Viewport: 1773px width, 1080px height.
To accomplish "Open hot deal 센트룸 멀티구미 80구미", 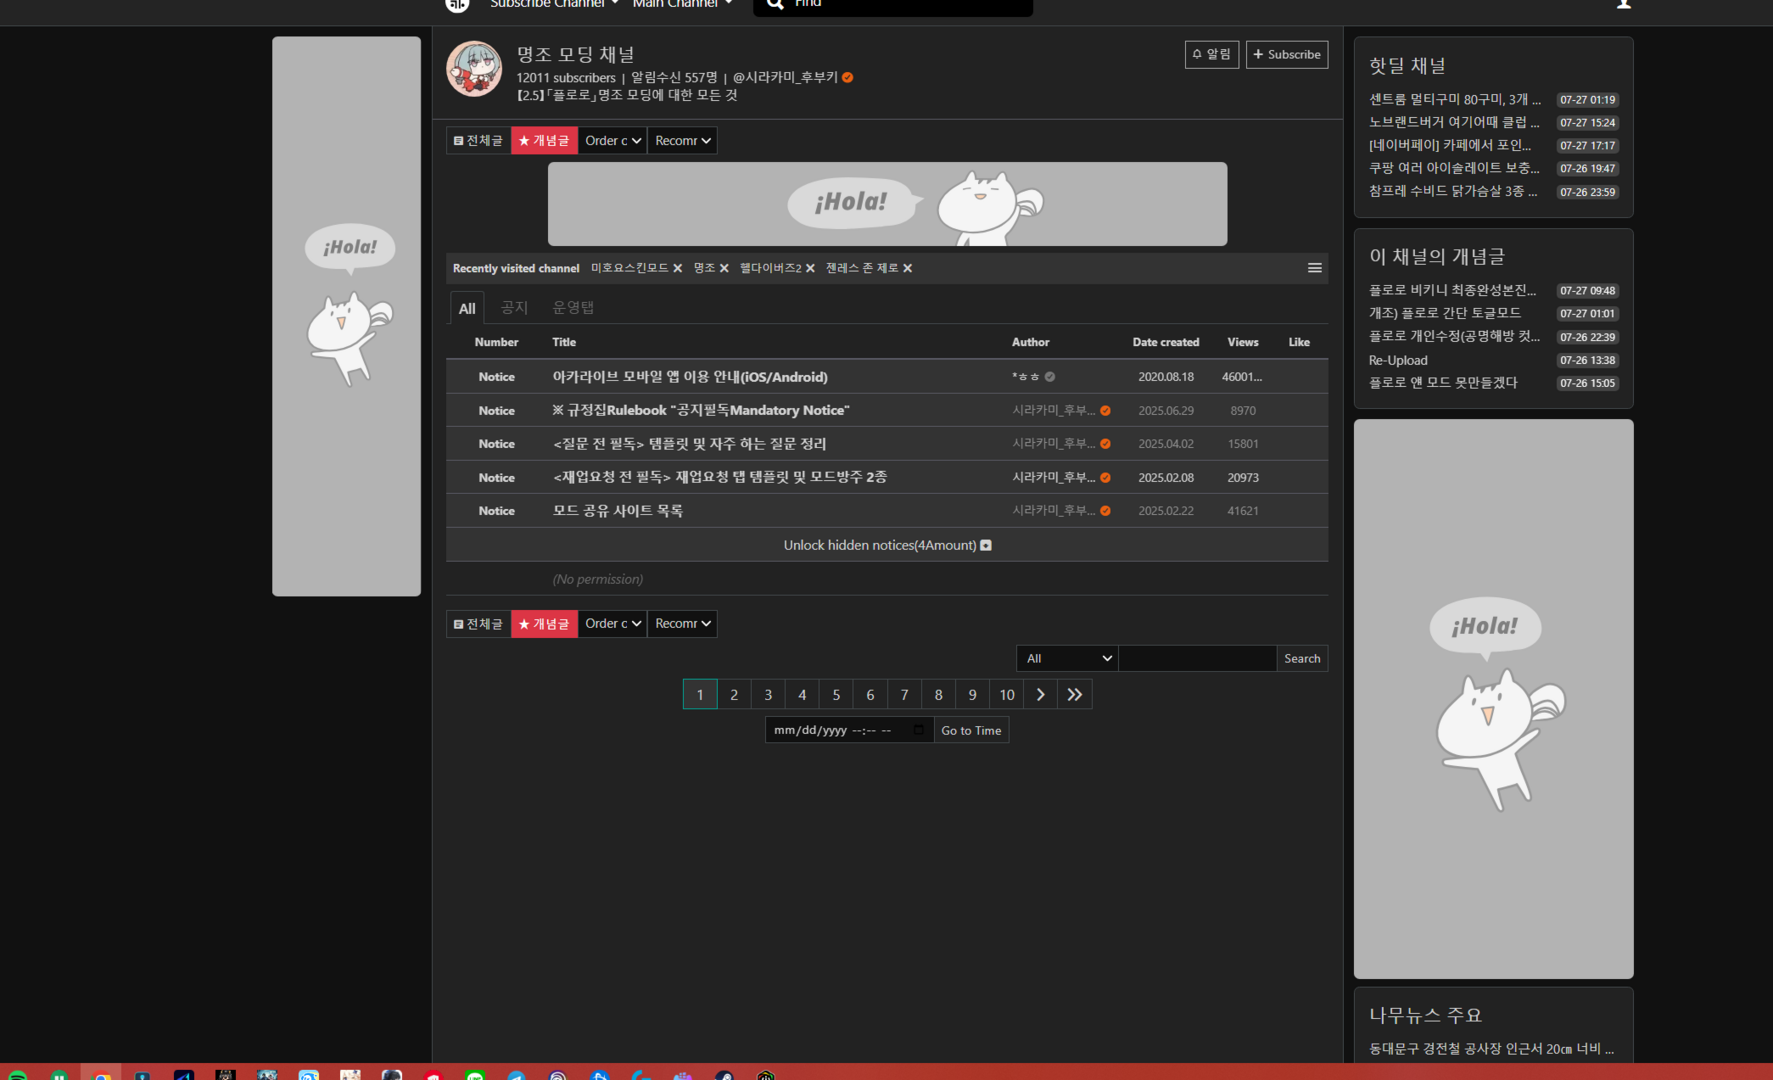I will pos(1454,99).
